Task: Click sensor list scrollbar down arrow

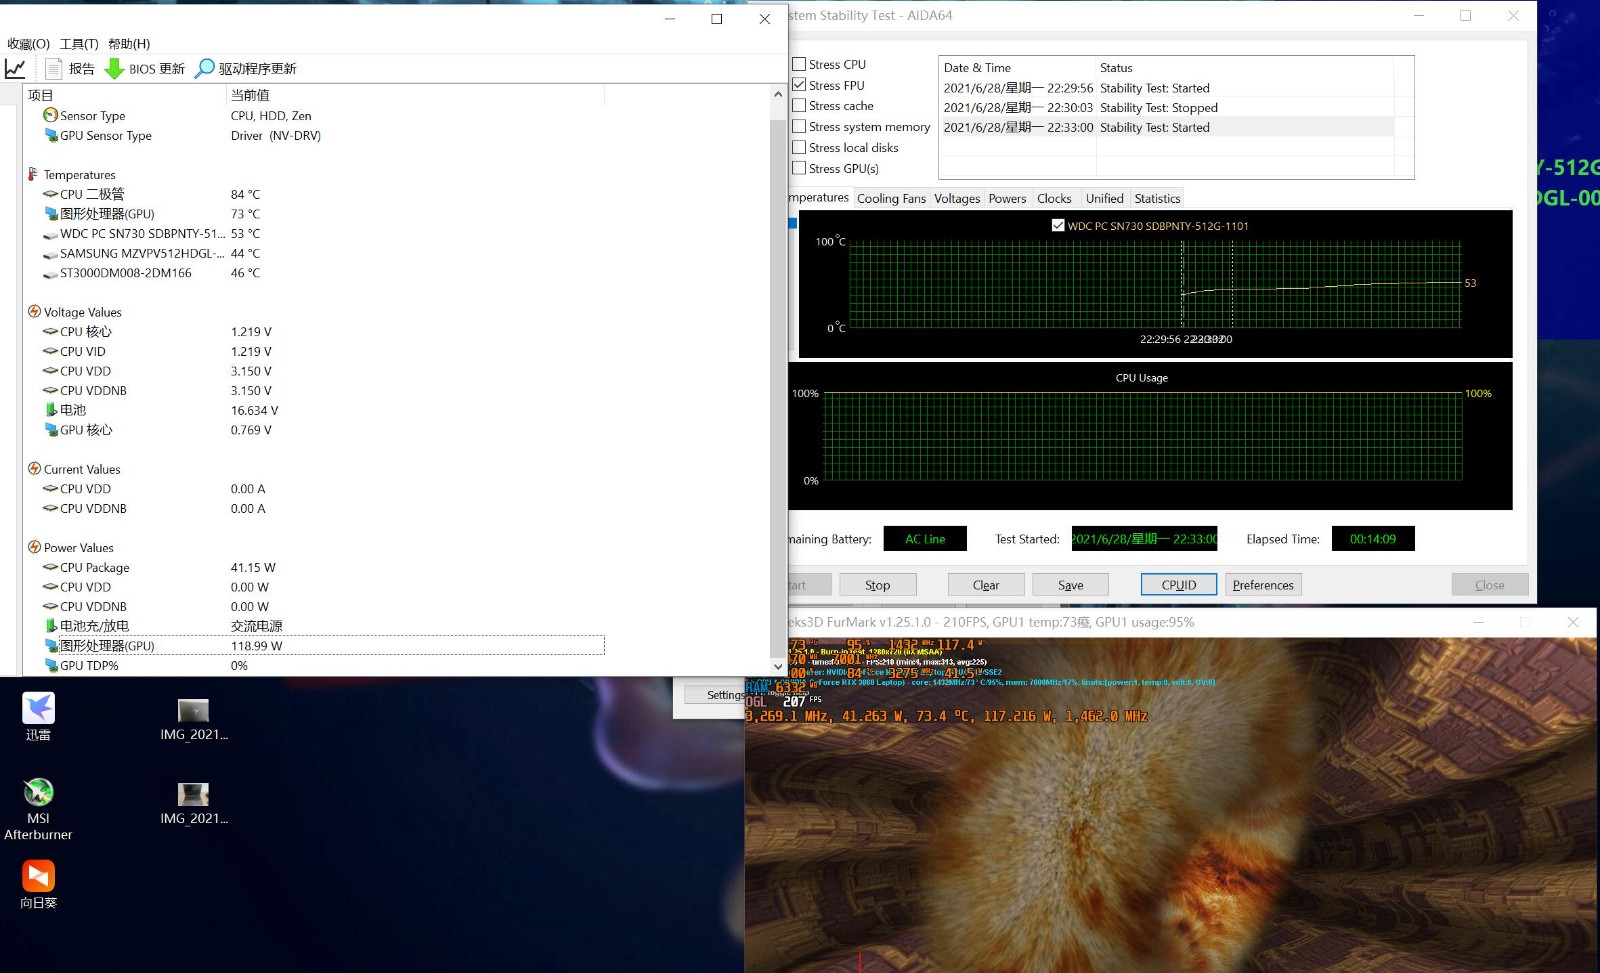Action: (x=778, y=666)
